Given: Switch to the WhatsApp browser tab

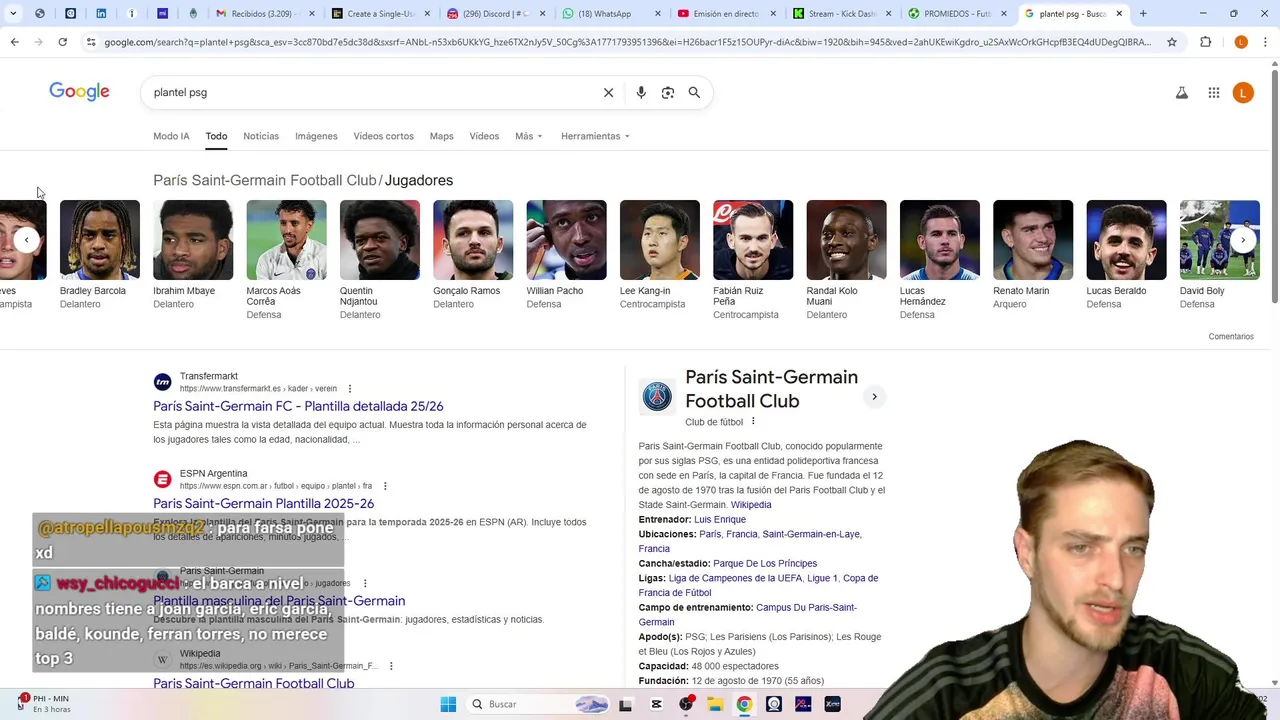Looking at the screenshot, I should coord(610,14).
